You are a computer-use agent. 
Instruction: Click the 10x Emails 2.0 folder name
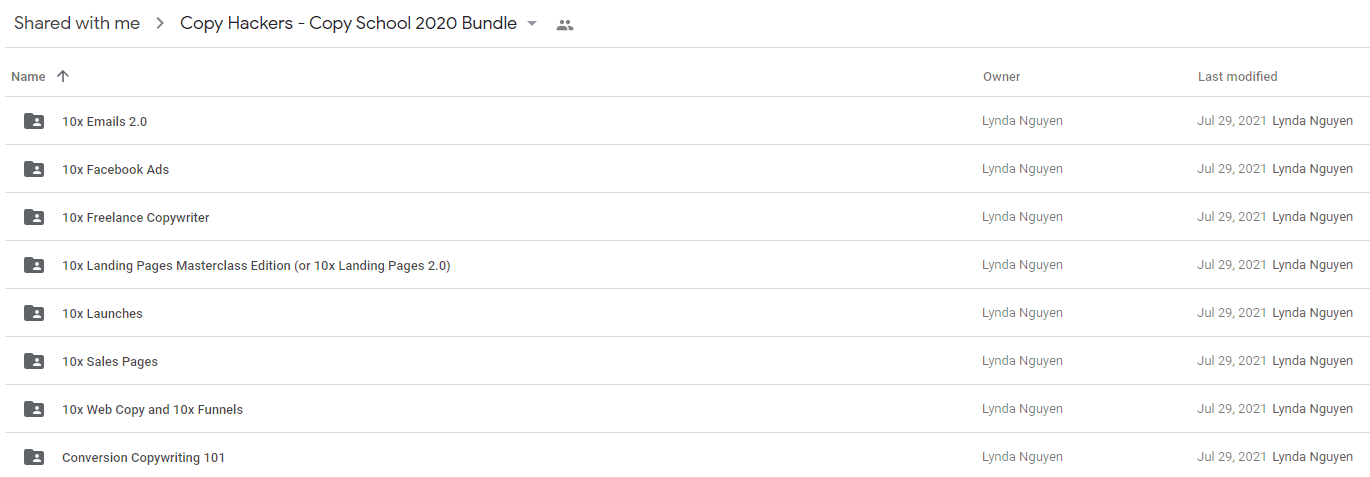click(x=104, y=122)
